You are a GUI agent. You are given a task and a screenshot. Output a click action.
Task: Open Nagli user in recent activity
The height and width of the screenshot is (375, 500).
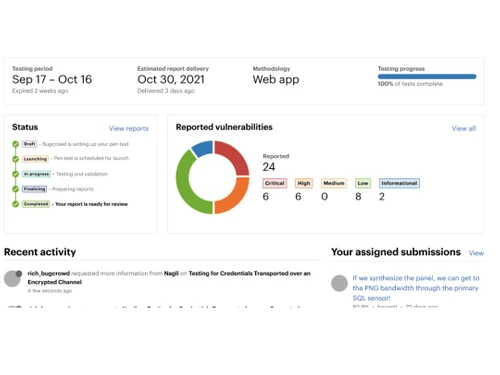point(171,273)
